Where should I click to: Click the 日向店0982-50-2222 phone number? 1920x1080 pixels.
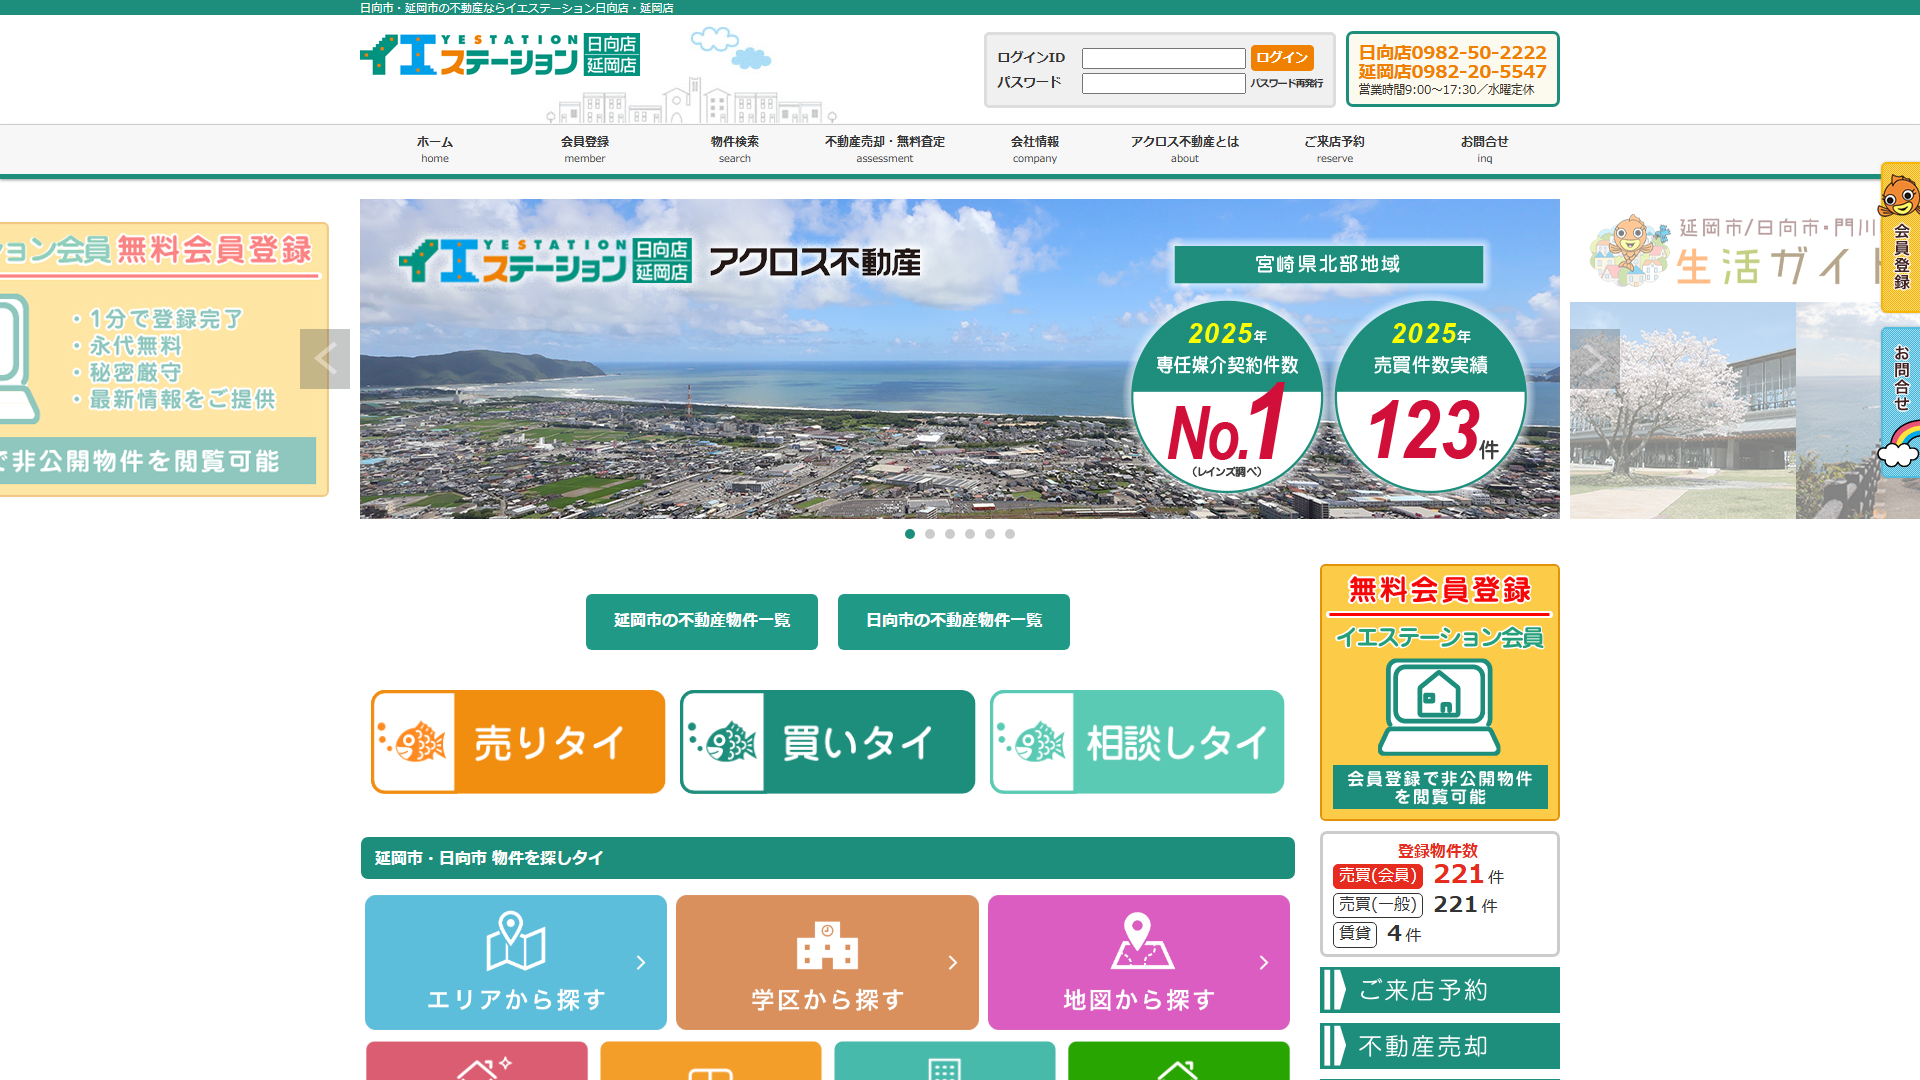1452,52
